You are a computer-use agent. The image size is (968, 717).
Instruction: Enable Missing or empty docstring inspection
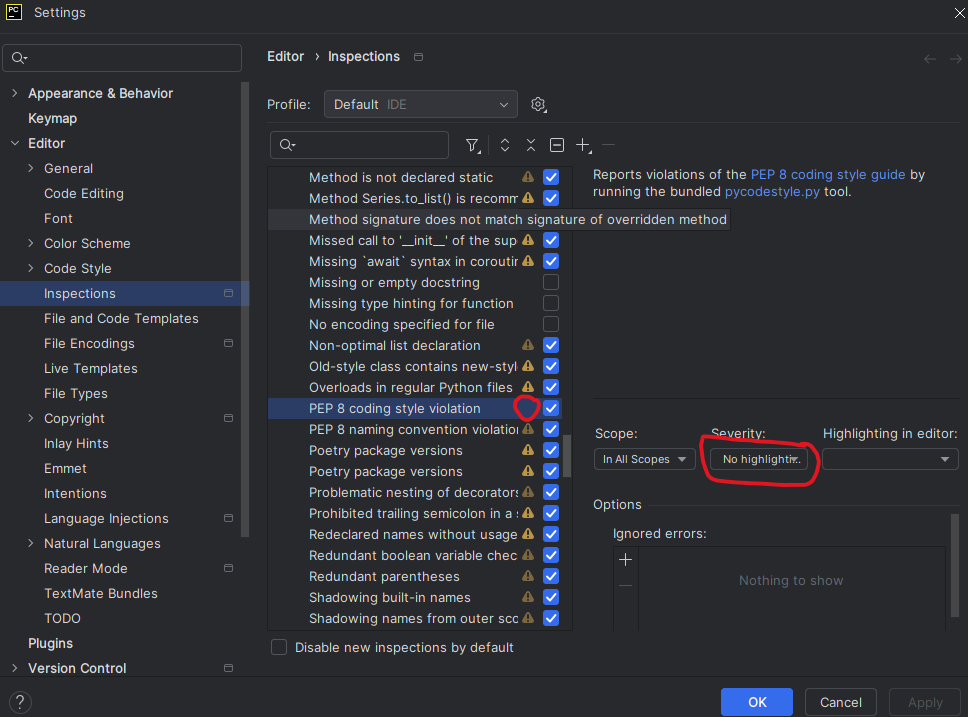click(551, 282)
